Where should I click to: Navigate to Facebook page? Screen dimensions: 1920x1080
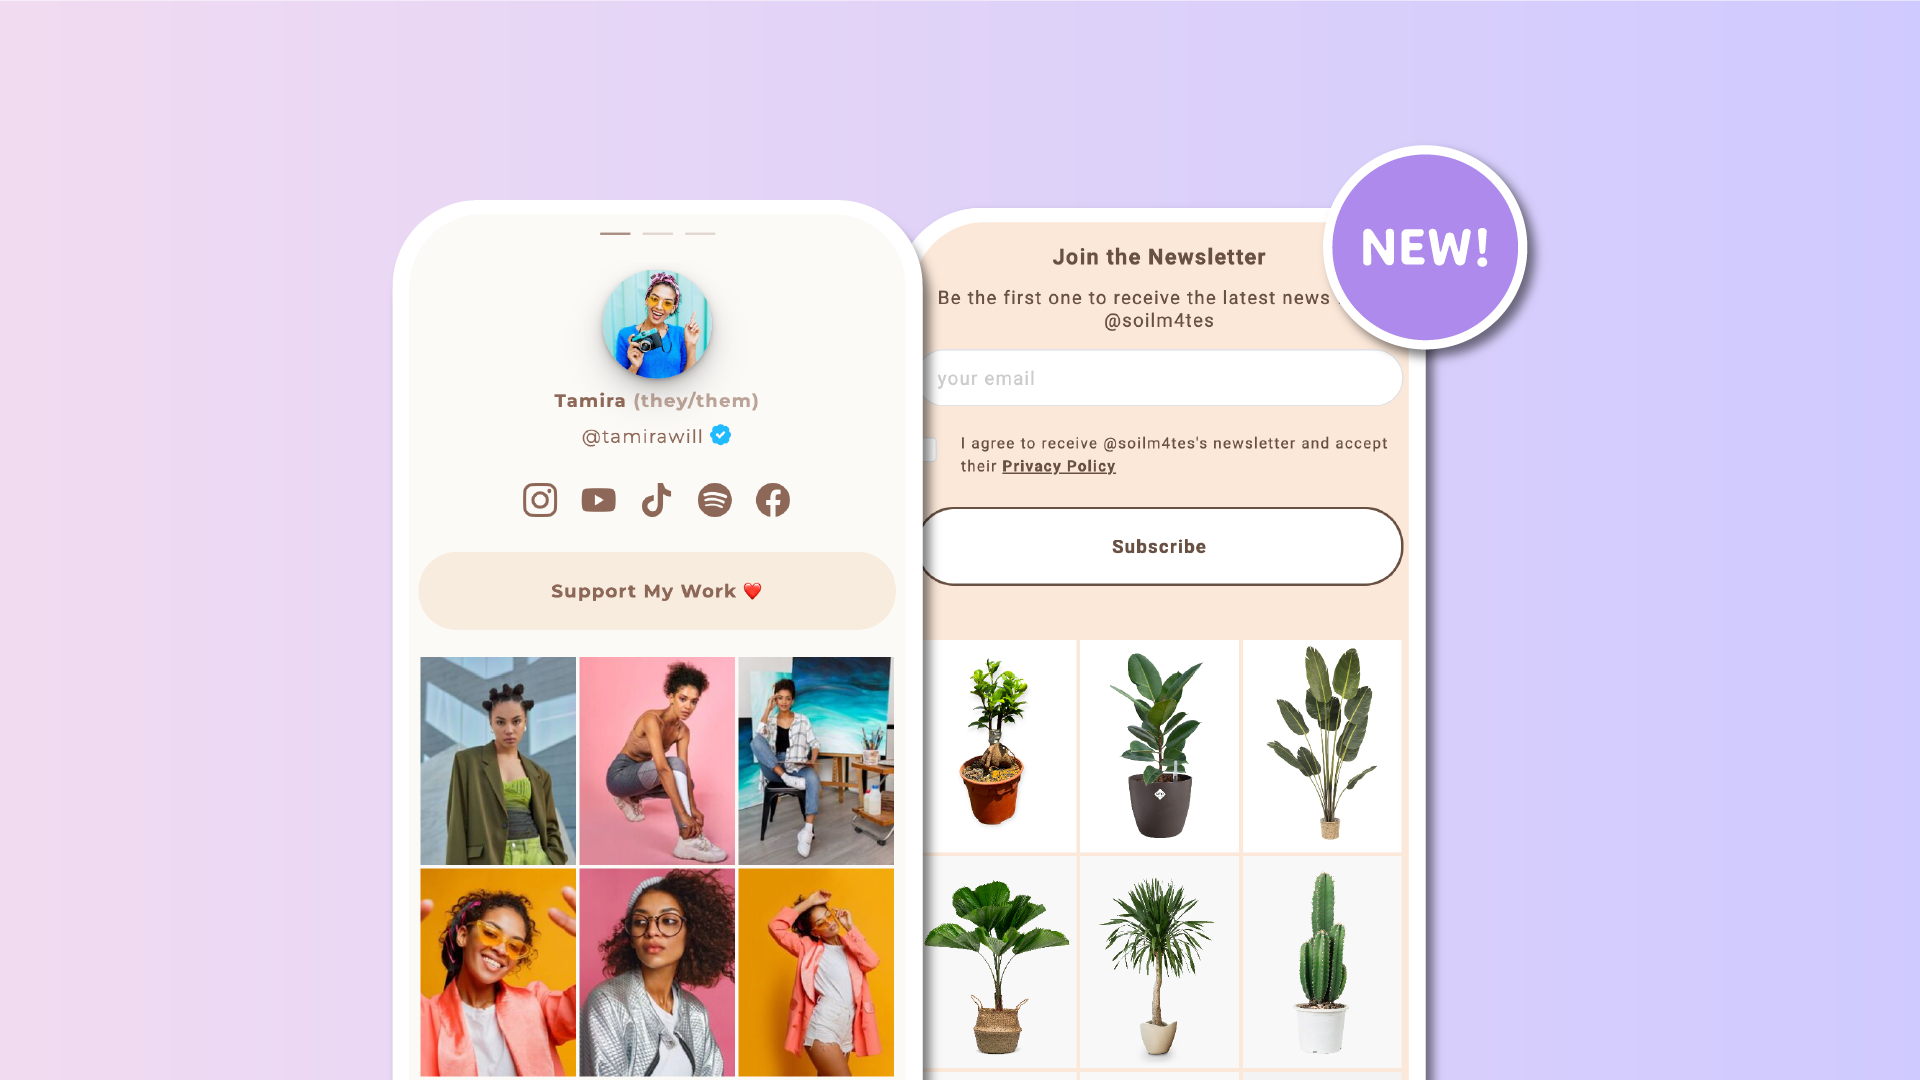click(x=773, y=498)
